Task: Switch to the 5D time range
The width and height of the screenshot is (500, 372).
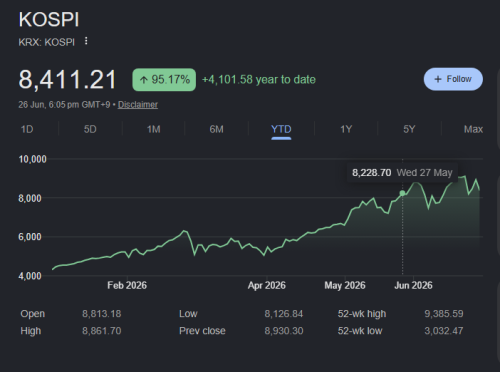Action: coord(90,129)
